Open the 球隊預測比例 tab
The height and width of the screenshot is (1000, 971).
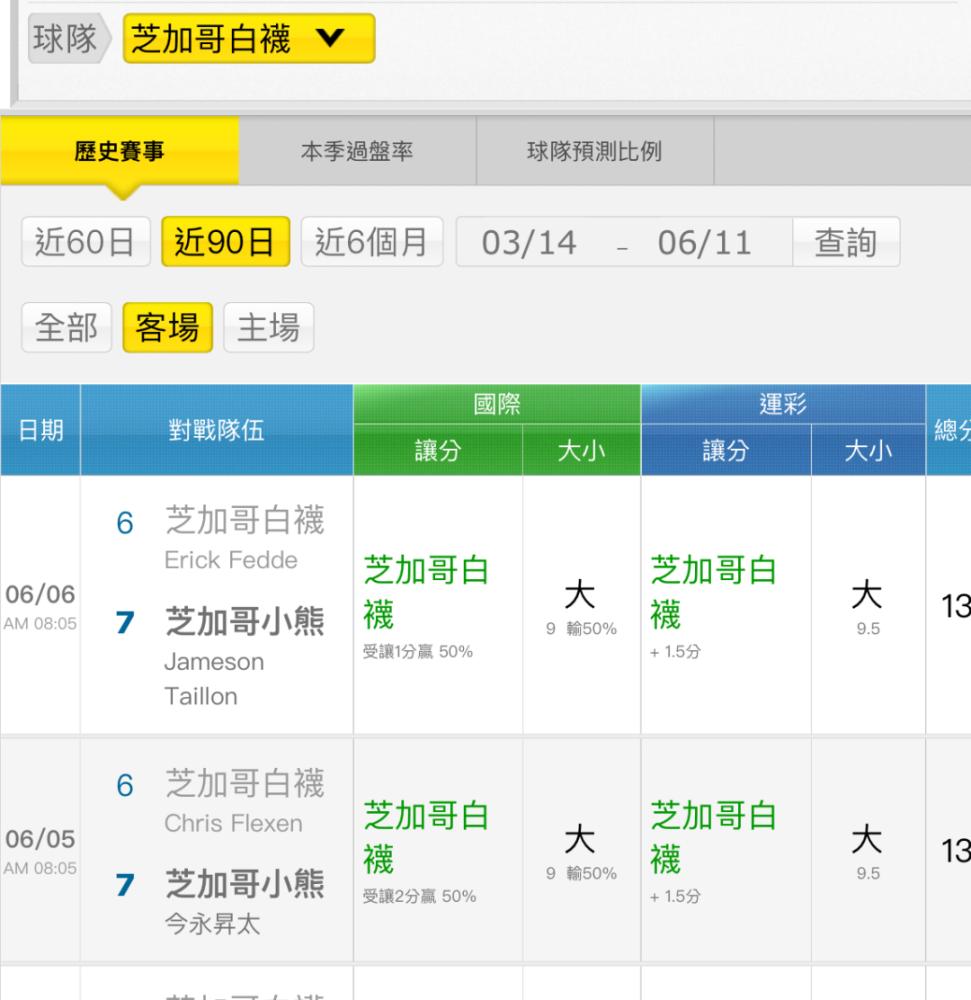(x=594, y=151)
